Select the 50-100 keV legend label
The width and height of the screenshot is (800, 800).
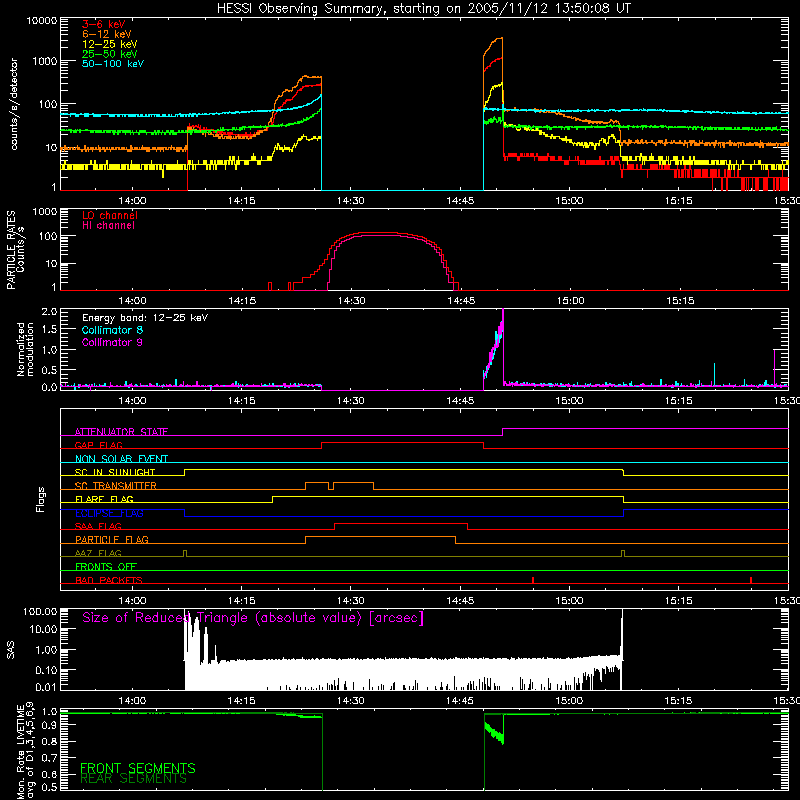click(x=113, y=64)
